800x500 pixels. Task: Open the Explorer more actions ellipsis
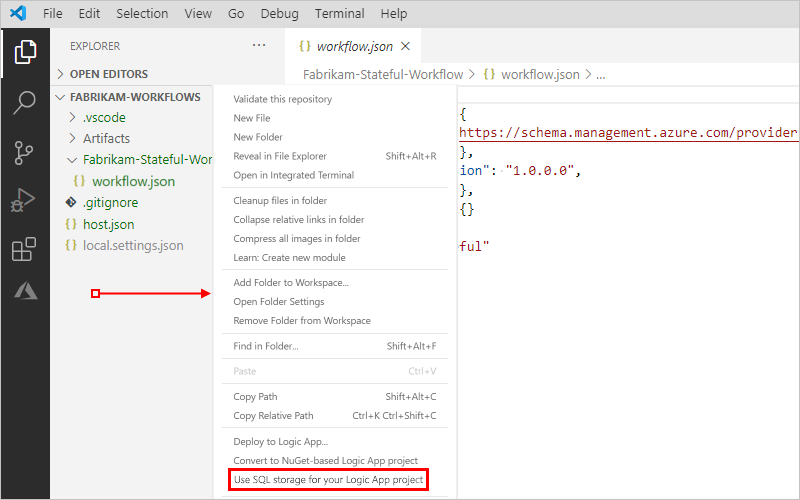click(259, 45)
